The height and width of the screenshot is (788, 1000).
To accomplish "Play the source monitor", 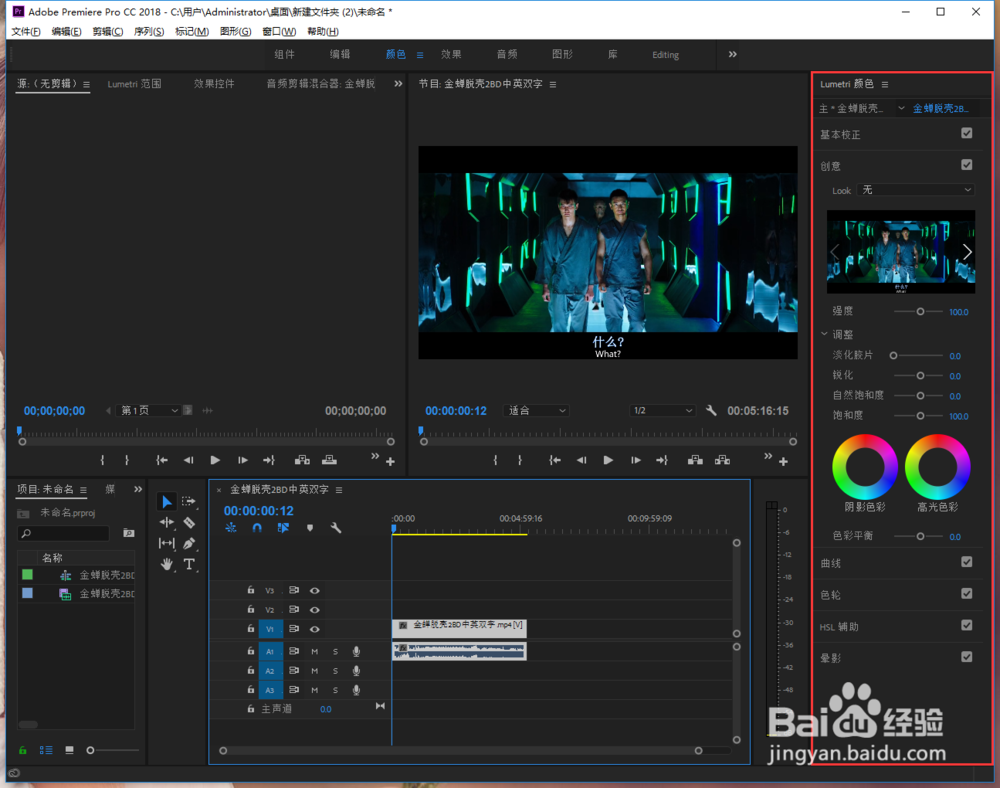I will pos(215,460).
